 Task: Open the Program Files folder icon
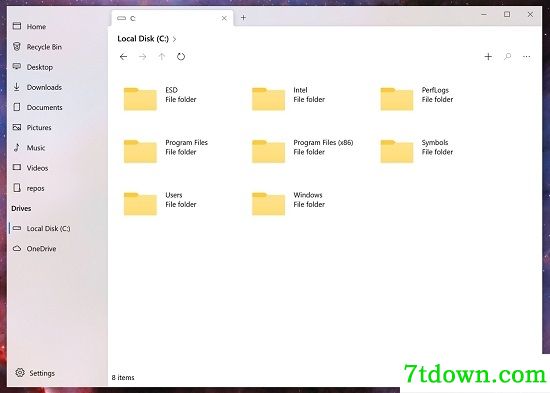pyautogui.click(x=140, y=151)
